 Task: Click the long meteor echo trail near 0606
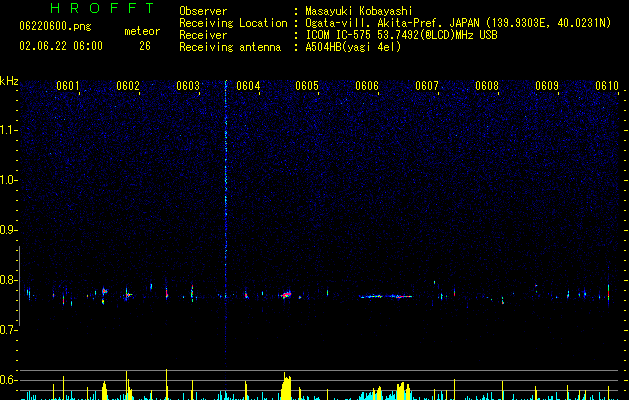coord(386,296)
